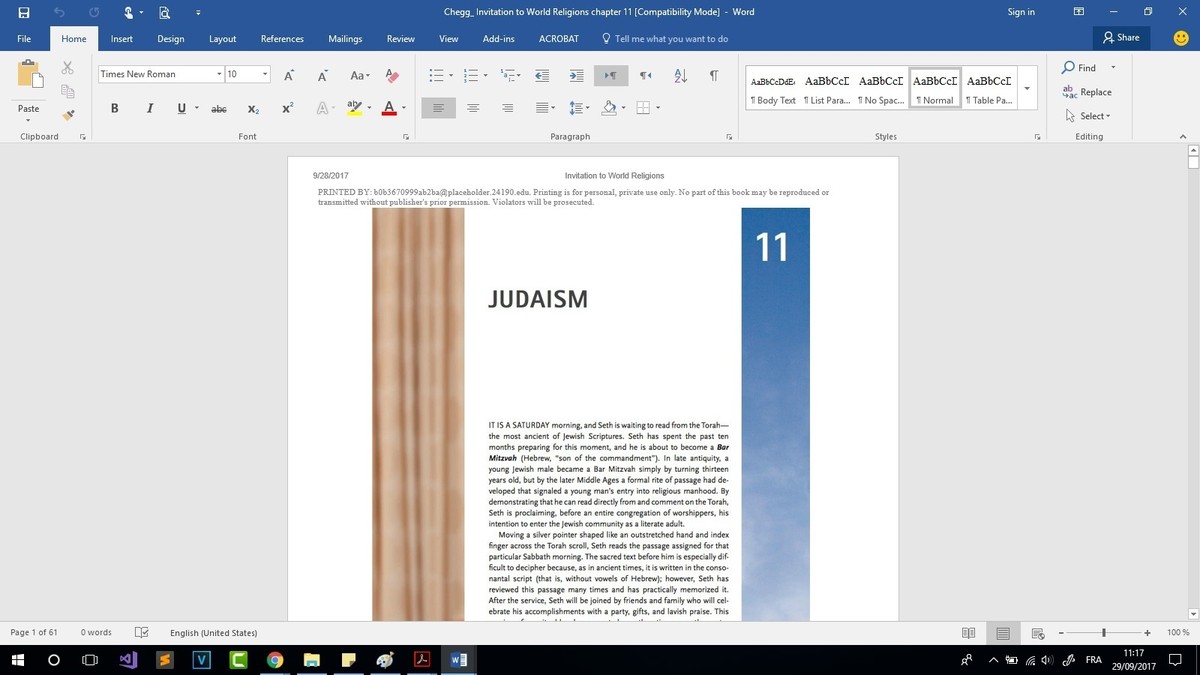The image size is (1200, 675).
Task: Click the Save icon in quick access toolbar
Action: point(24,12)
